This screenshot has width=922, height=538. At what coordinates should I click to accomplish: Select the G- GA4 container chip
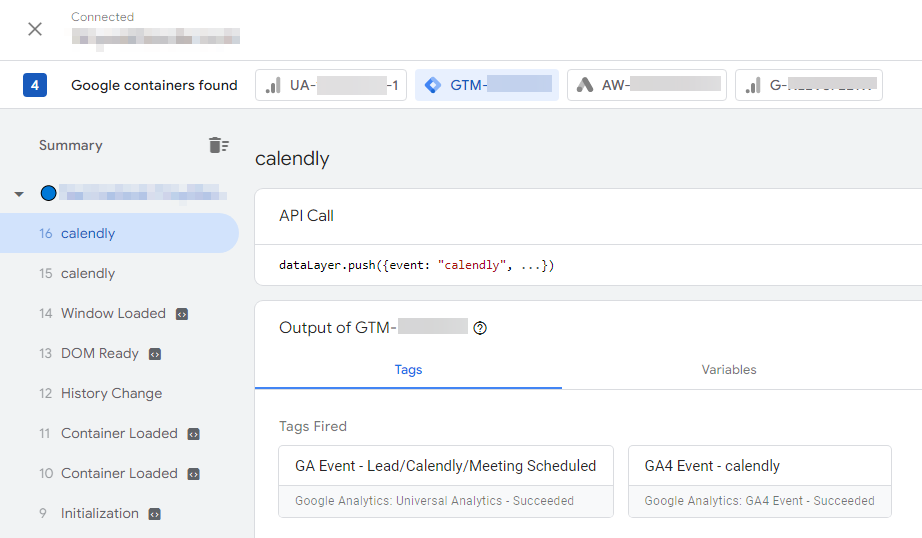[809, 85]
